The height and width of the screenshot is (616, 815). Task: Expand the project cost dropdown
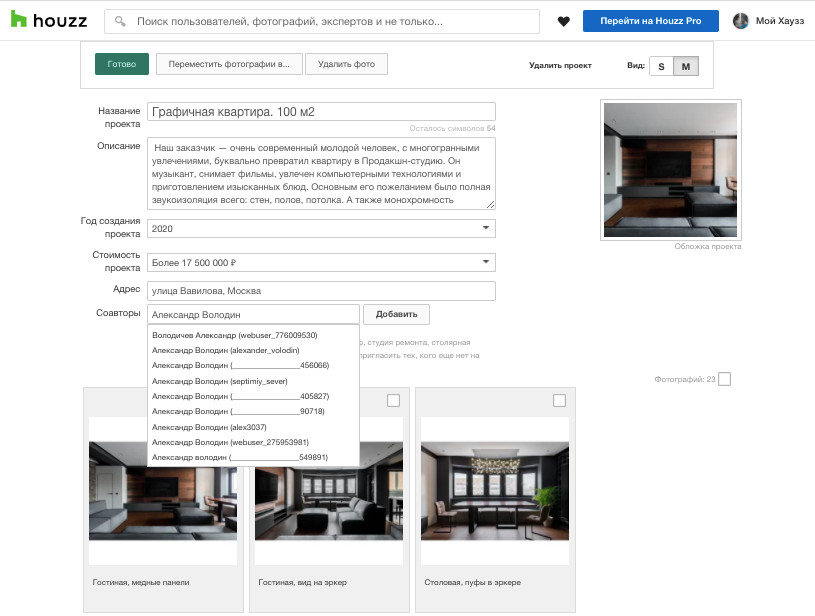[x=321, y=263]
